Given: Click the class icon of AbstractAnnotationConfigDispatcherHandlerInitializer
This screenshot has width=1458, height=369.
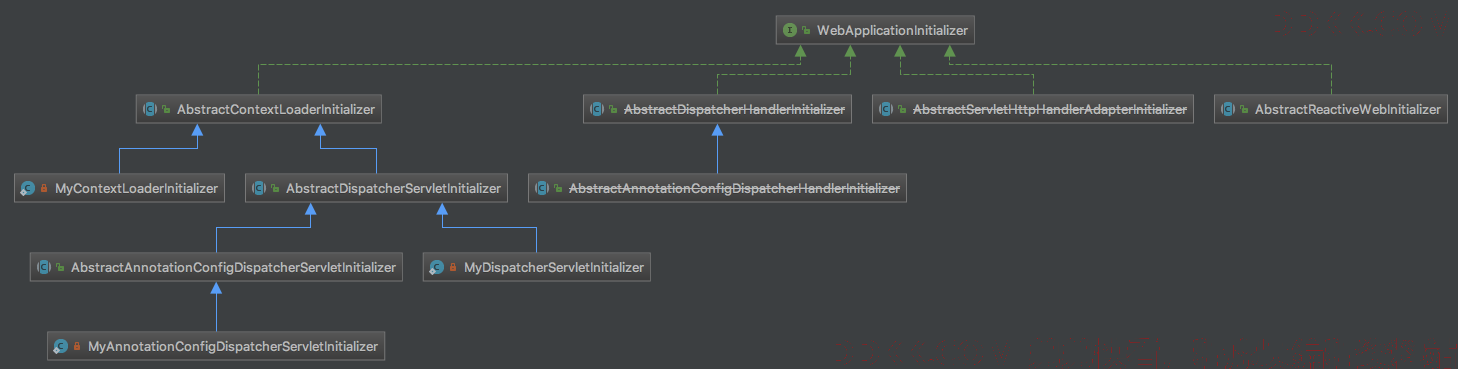Looking at the screenshot, I should (542, 188).
